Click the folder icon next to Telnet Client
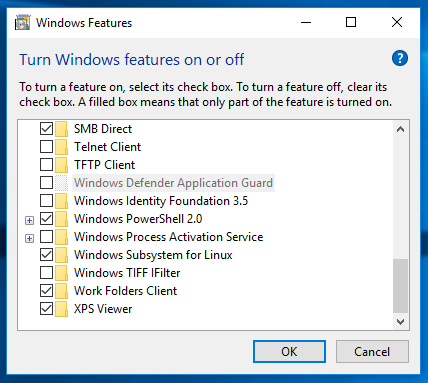Image resolution: width=428 pixels, height=383 pixels. tap(61, 147)
